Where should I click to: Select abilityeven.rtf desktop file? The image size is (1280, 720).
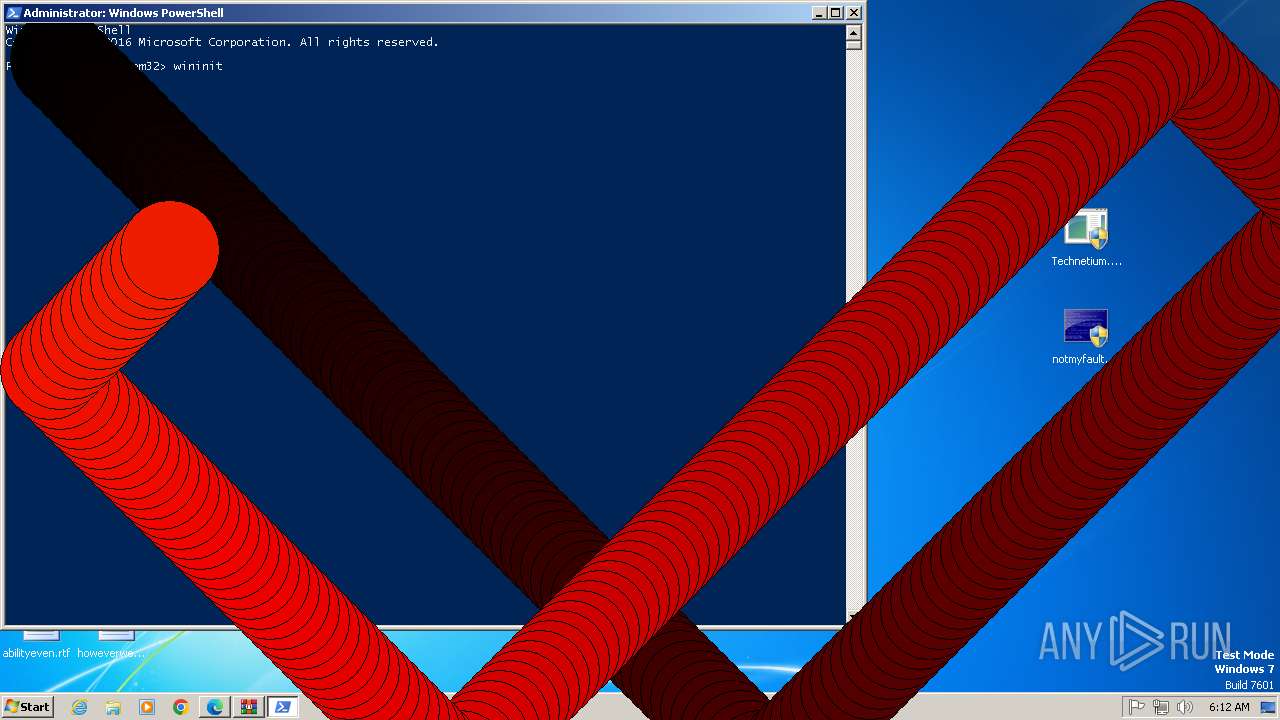pos(37,644)
